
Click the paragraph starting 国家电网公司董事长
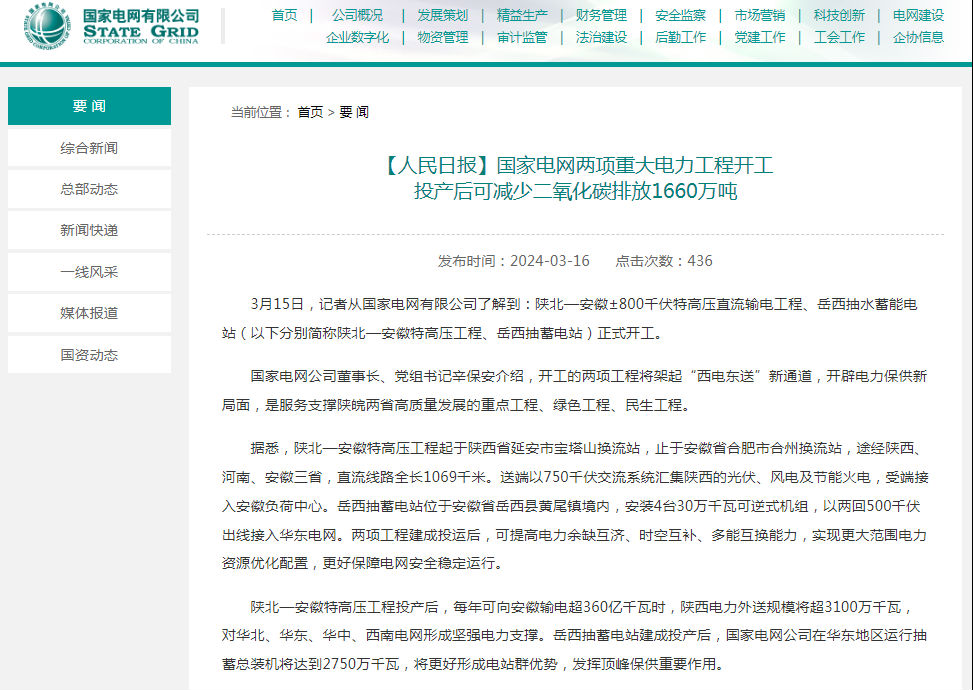coord(575,390)
